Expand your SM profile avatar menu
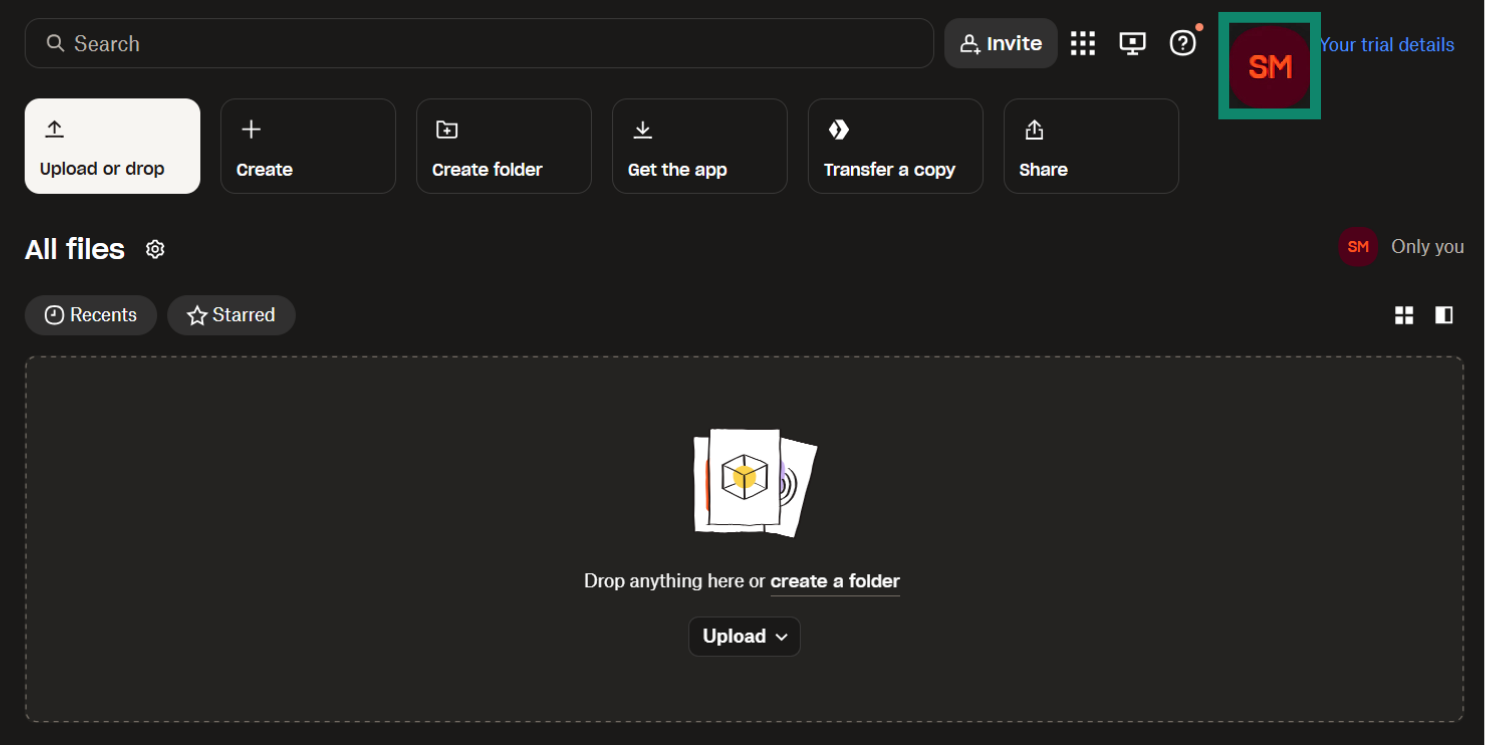This screenshot has width=1485, height=745. 1269,65
